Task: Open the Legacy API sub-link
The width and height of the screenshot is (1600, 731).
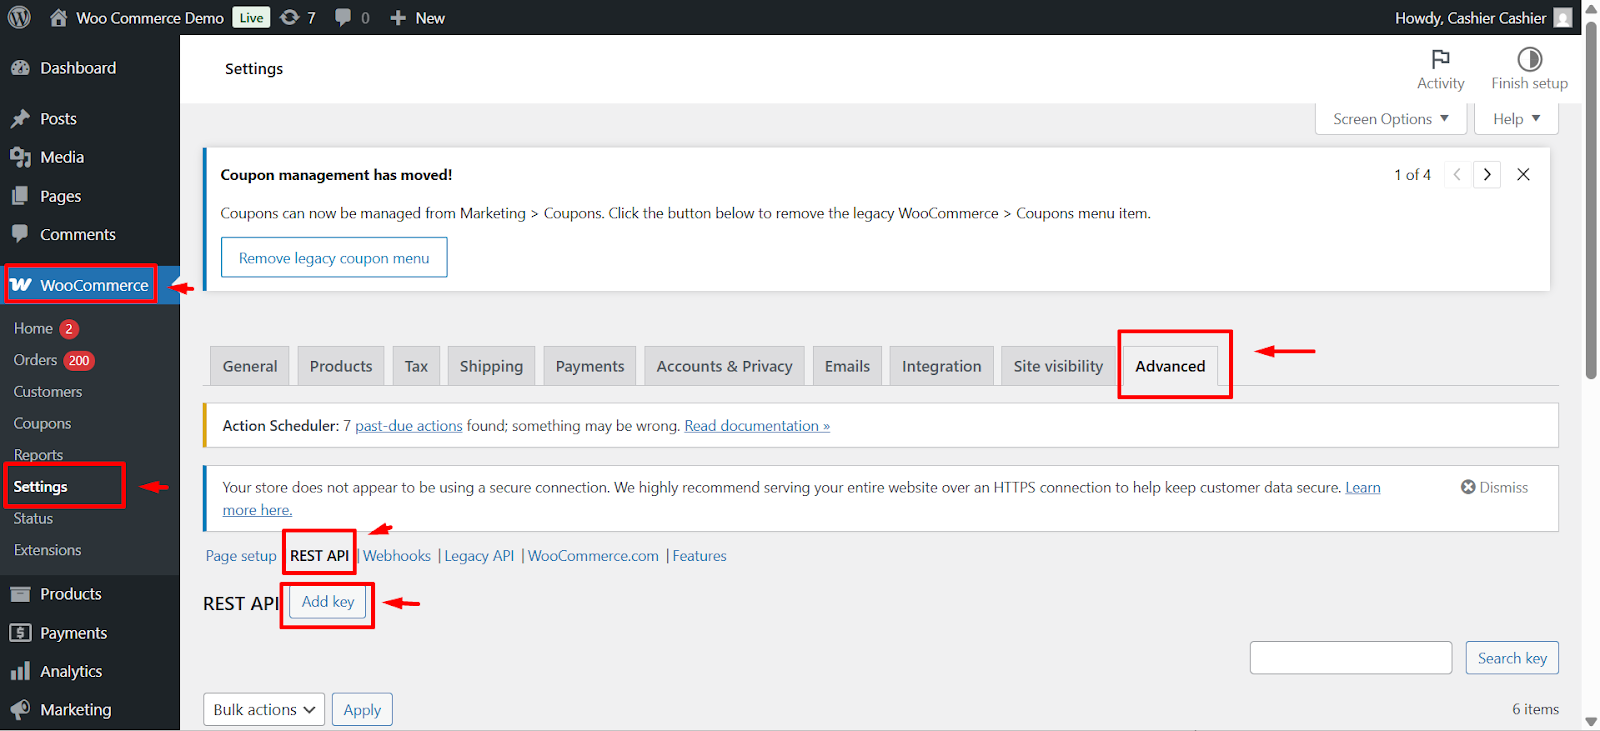Action: click(479, 556)
